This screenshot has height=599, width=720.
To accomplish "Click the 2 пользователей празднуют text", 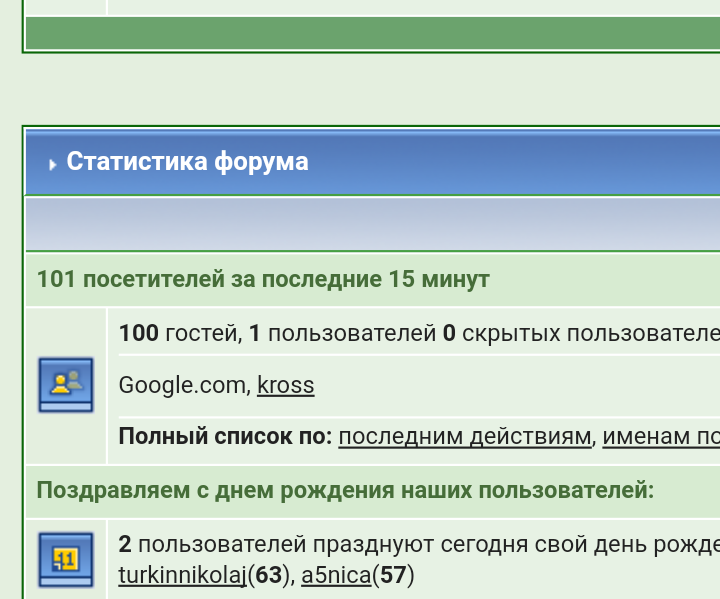I will point(400,545).
